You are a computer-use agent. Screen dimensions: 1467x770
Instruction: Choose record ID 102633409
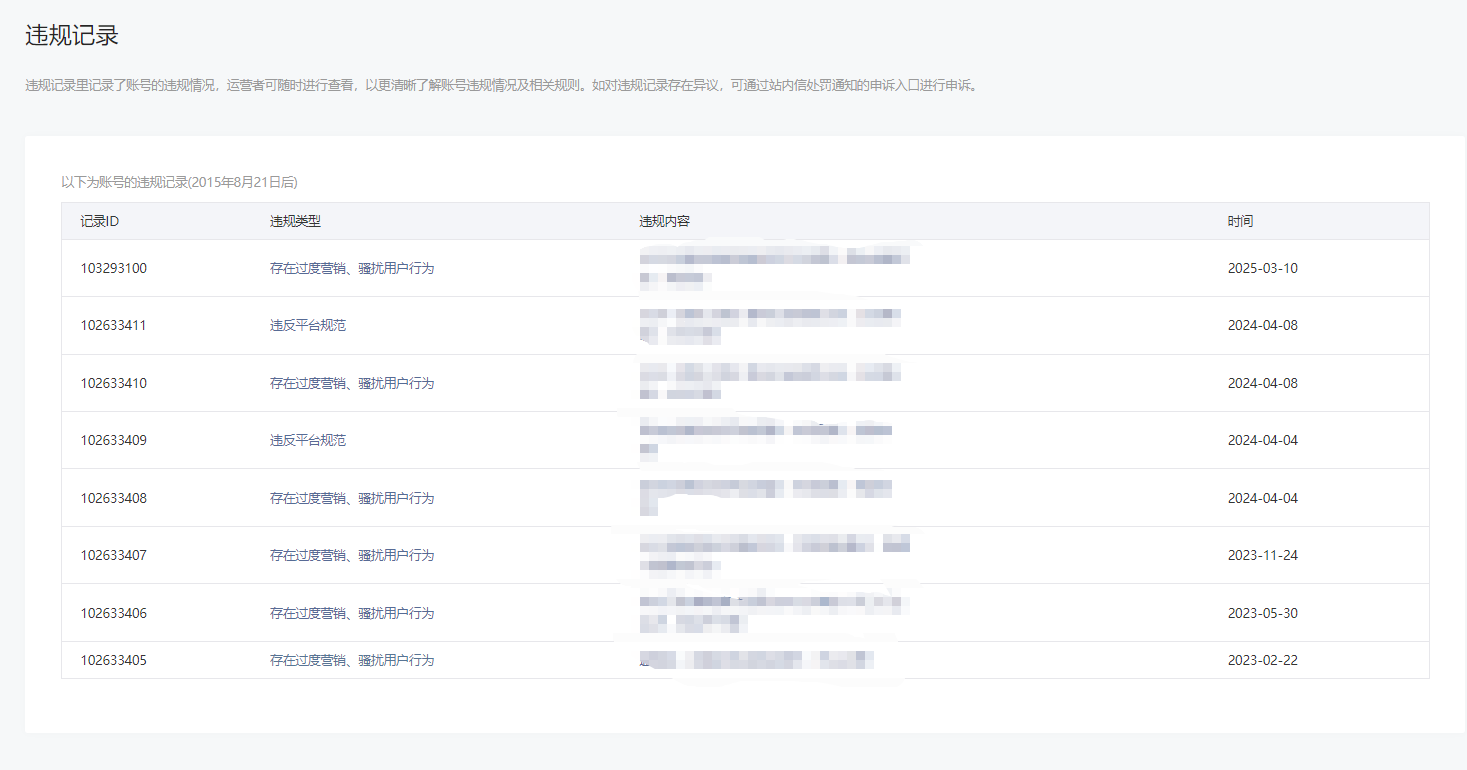[113, 440]
